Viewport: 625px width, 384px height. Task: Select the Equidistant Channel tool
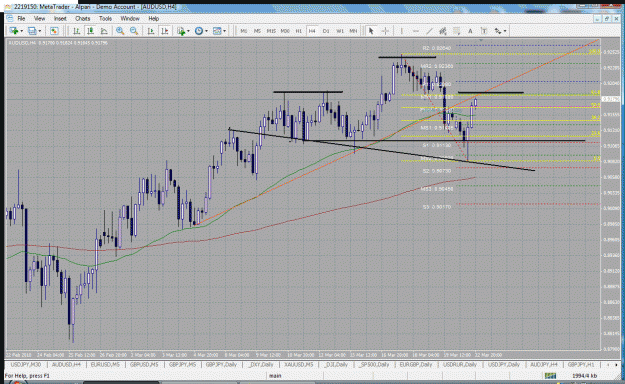pos(442,31)
